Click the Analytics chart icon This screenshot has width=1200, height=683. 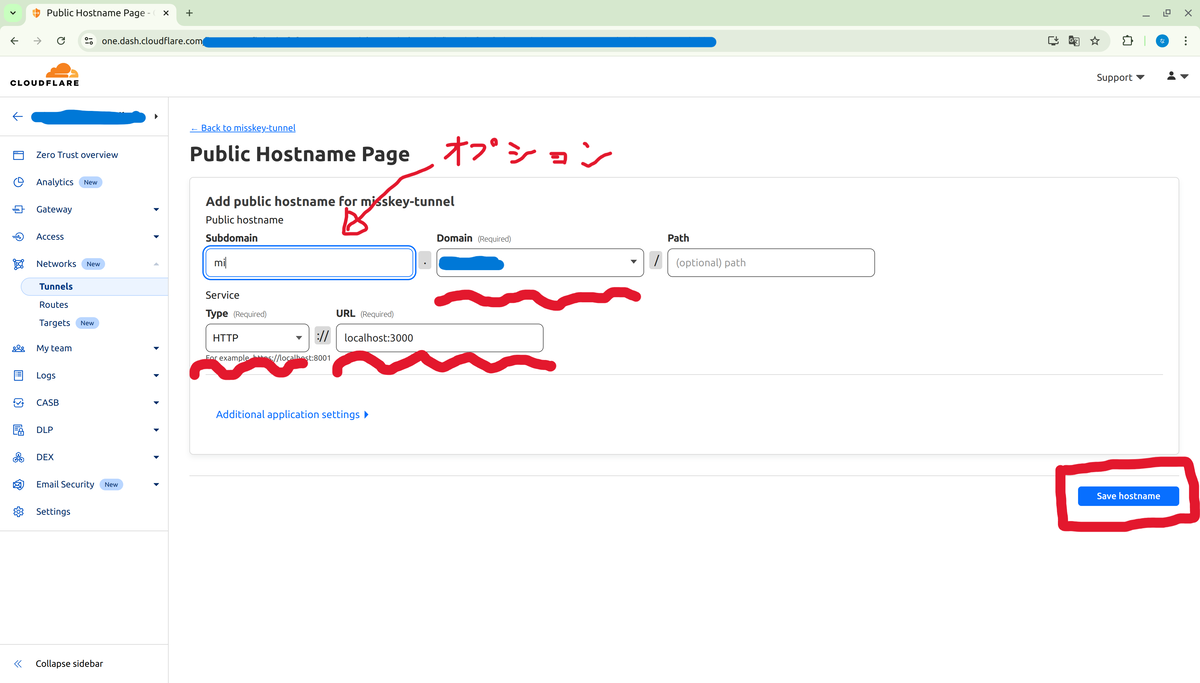point(17,182)
